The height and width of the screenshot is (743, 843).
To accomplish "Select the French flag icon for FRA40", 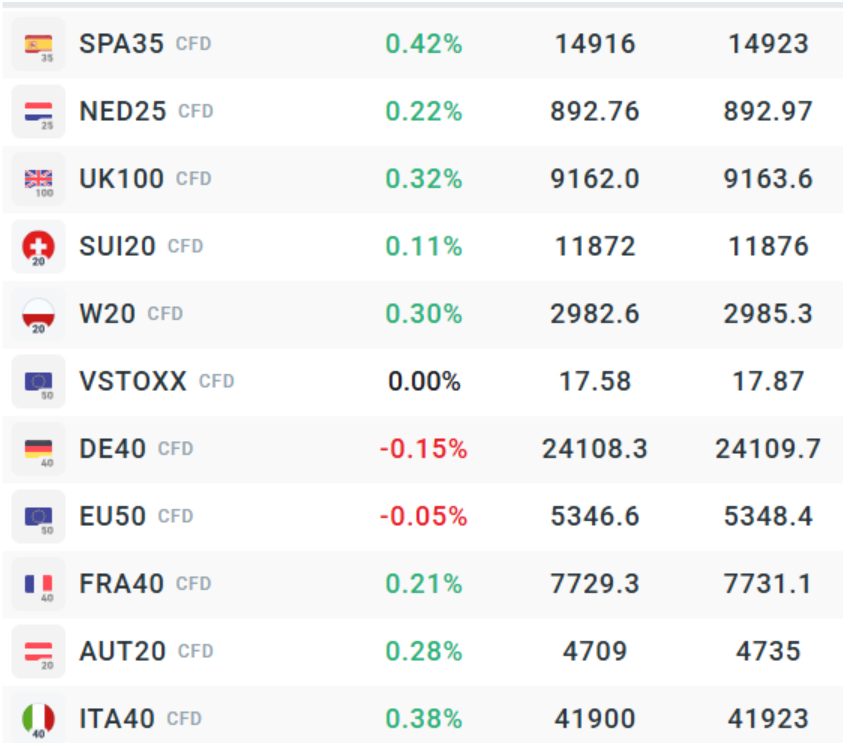I will (x=38, y=584).
